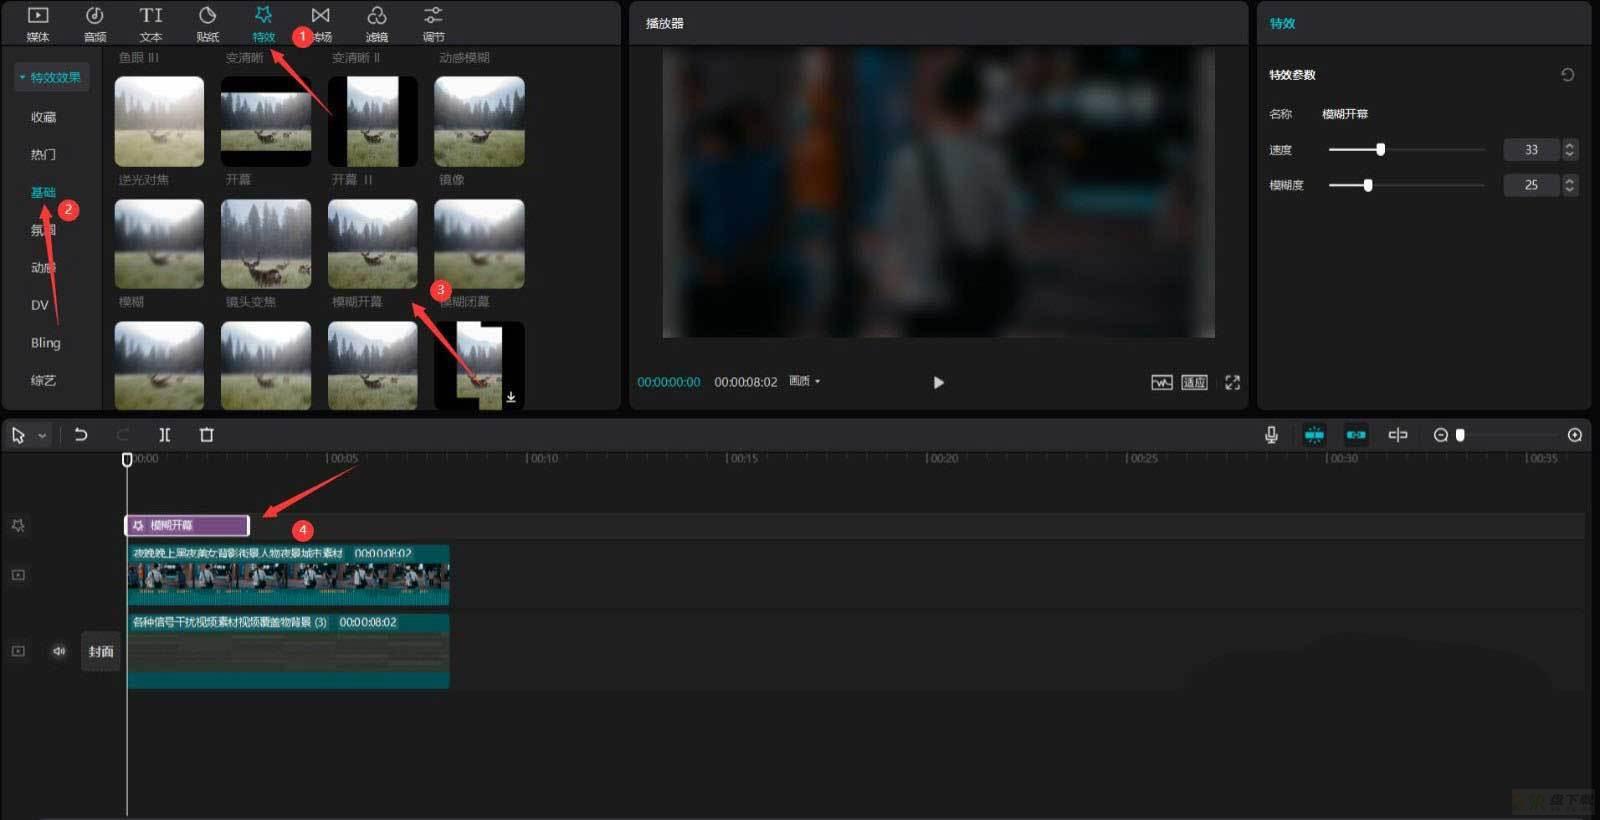This screenshot has width=1600, height=820.
Task: Undo the last action
Action: 81,435
